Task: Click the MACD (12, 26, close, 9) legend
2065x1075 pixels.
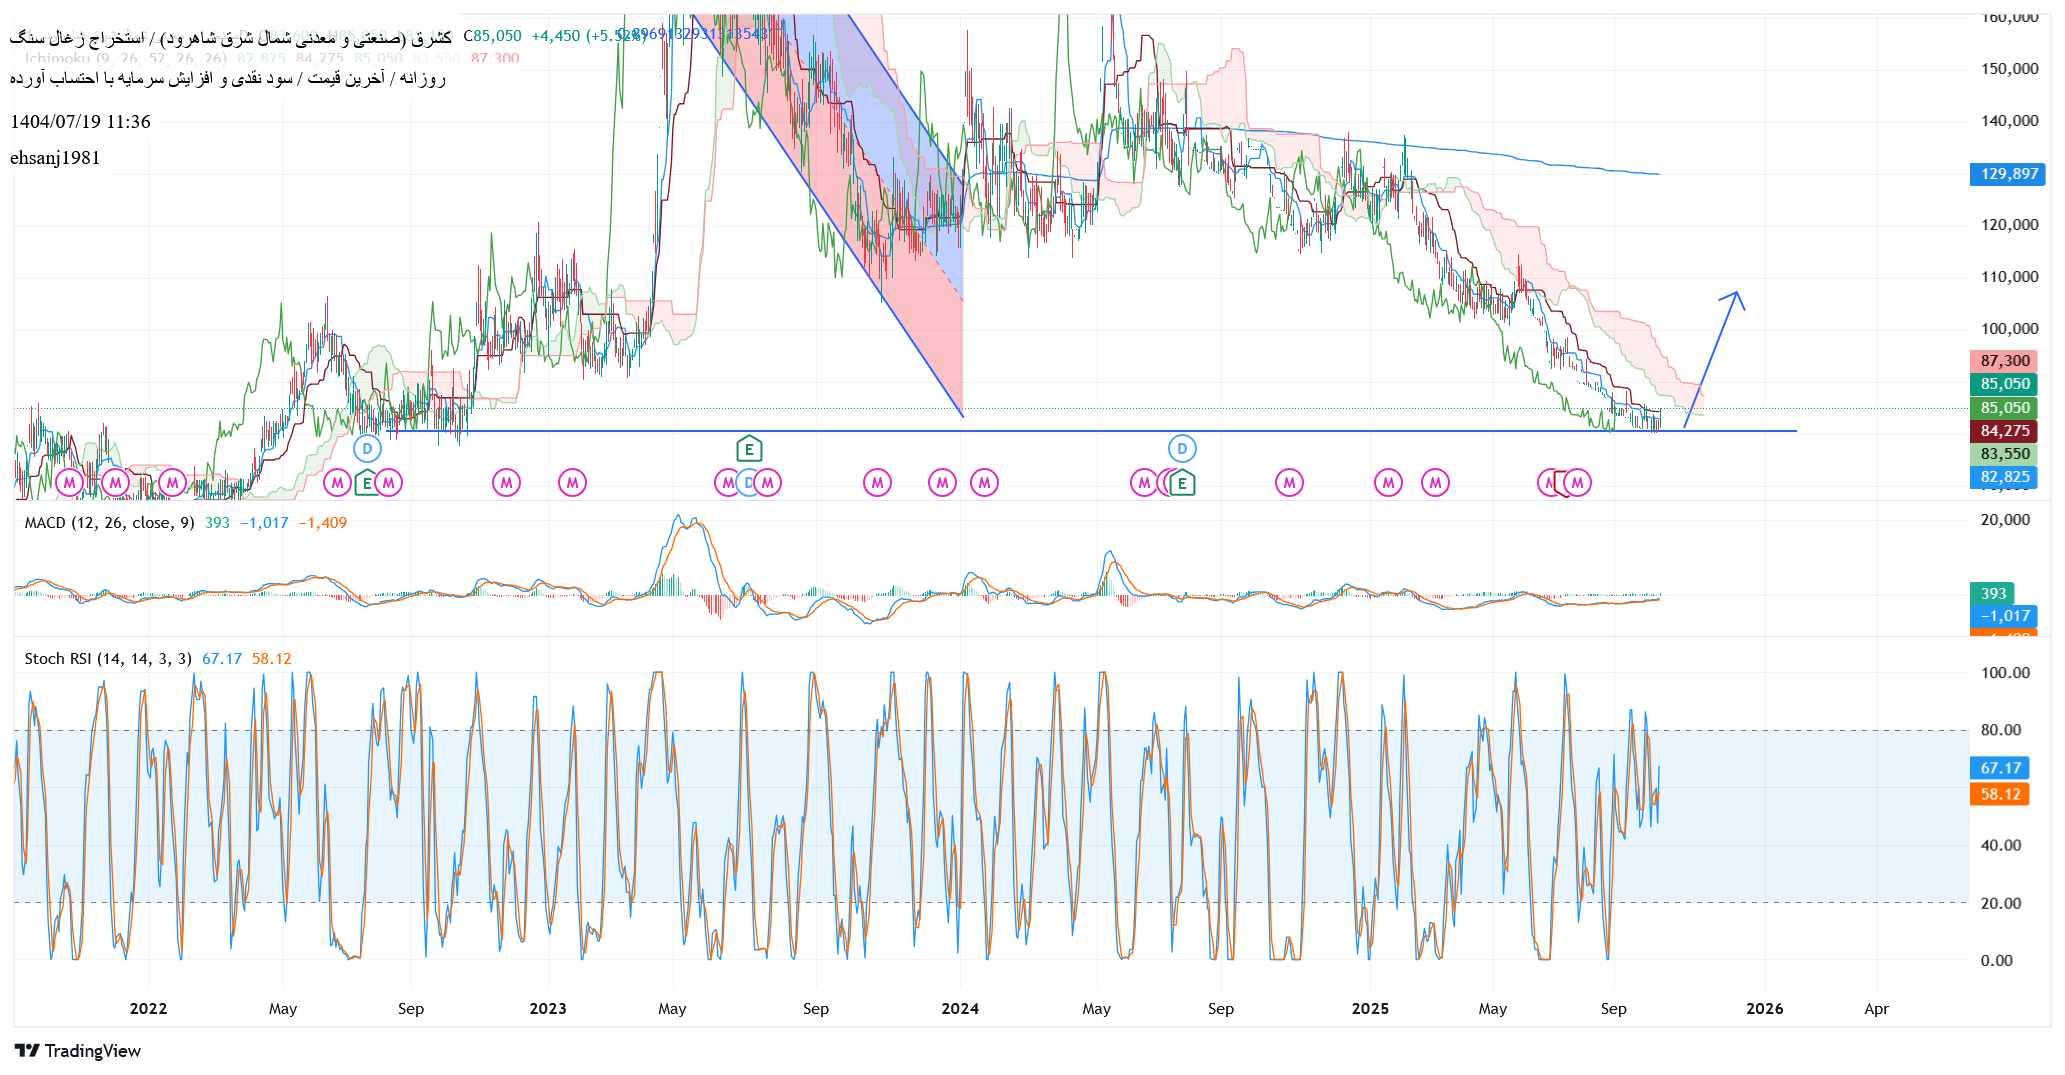Action: 109,523
